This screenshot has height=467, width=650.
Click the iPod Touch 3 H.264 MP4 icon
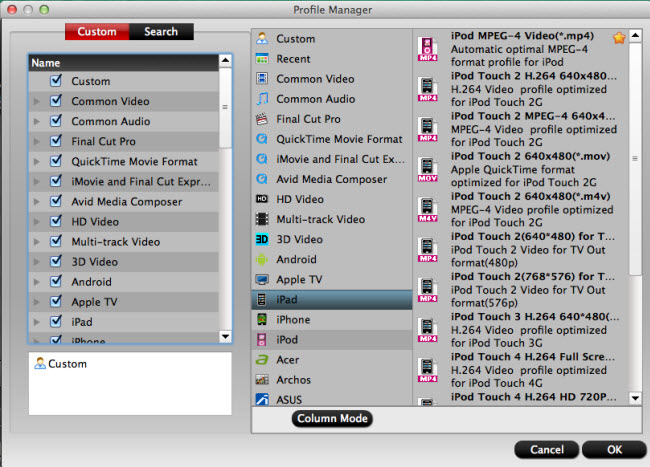pyautogui.click(x=427, y=330)
